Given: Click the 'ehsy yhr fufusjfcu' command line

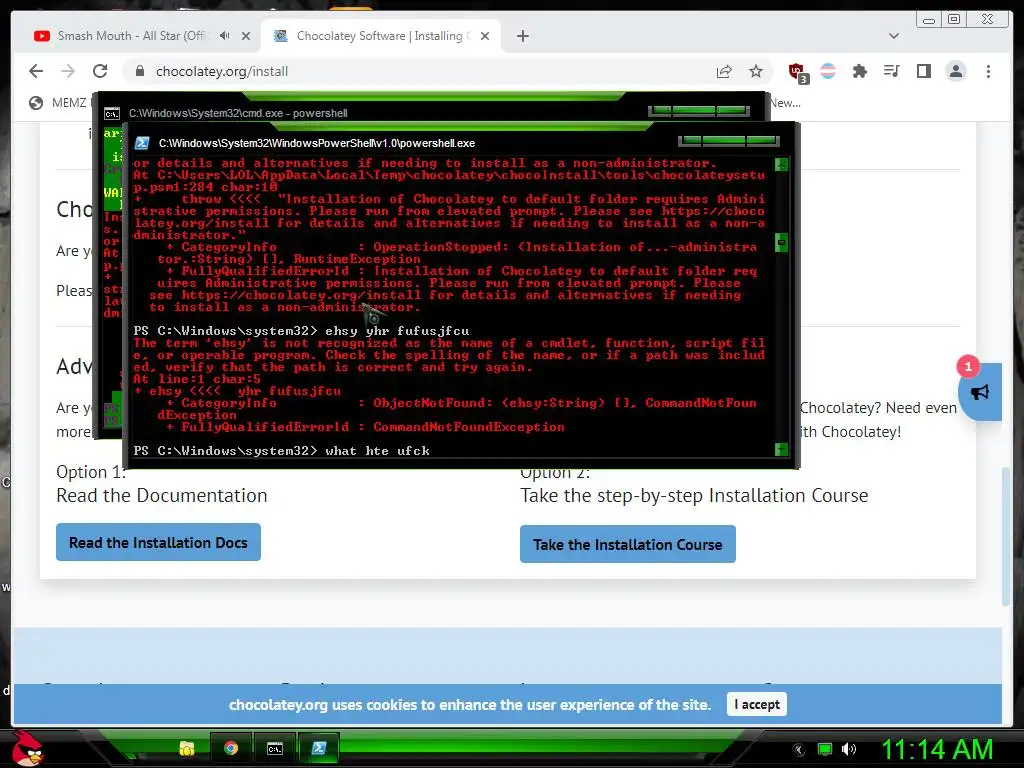Looking at the screenshot, I should pos(301,330).
